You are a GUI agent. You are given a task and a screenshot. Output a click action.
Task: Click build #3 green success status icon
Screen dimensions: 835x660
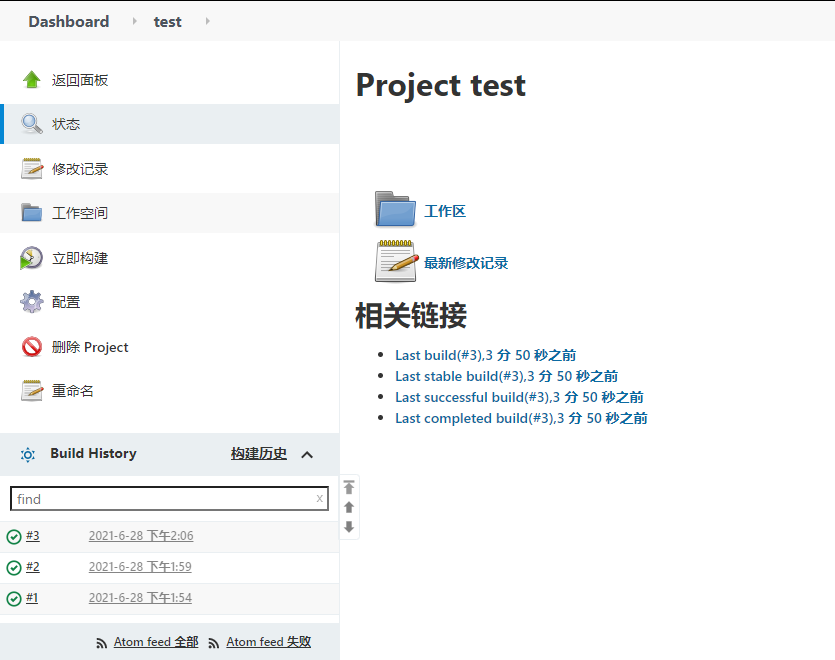click(x=14, y=537)
